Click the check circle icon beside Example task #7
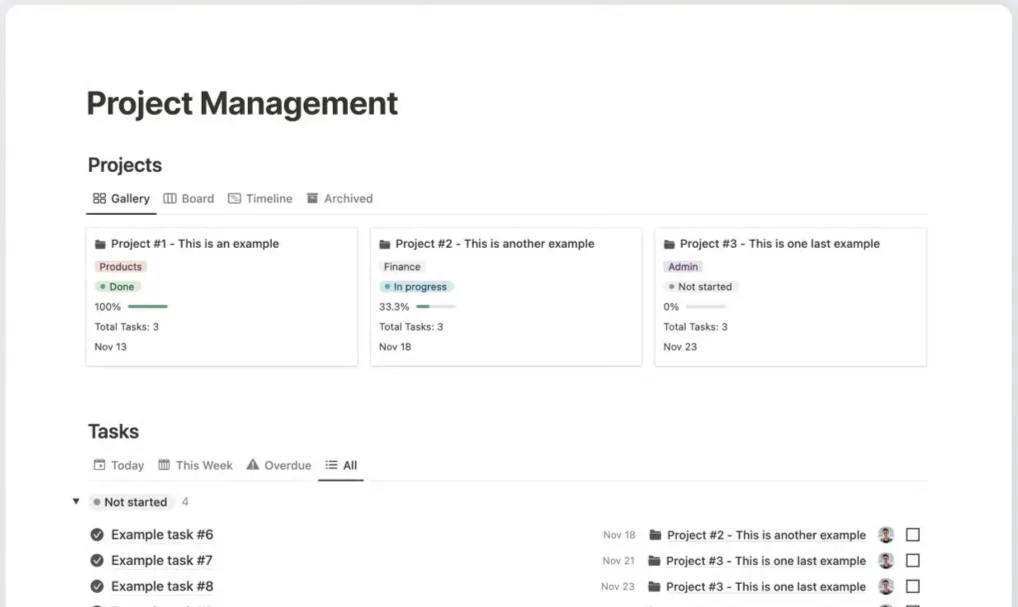This screenshot has width=1018, height=607. 97,561
